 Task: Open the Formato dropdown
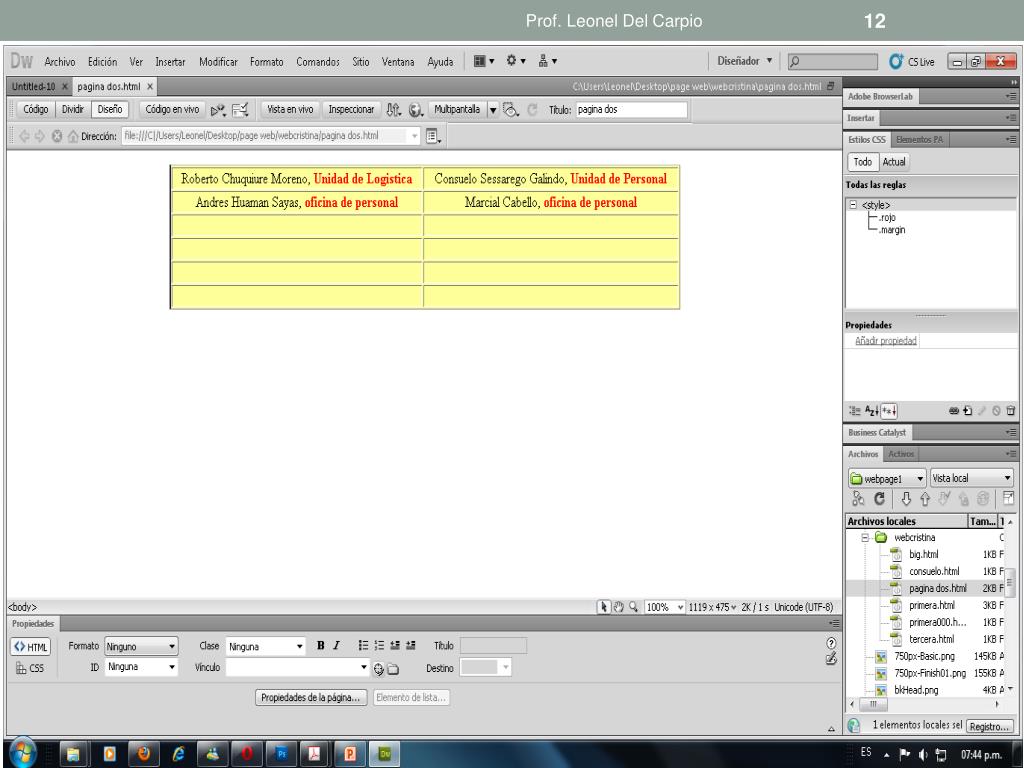coord(141,647)
